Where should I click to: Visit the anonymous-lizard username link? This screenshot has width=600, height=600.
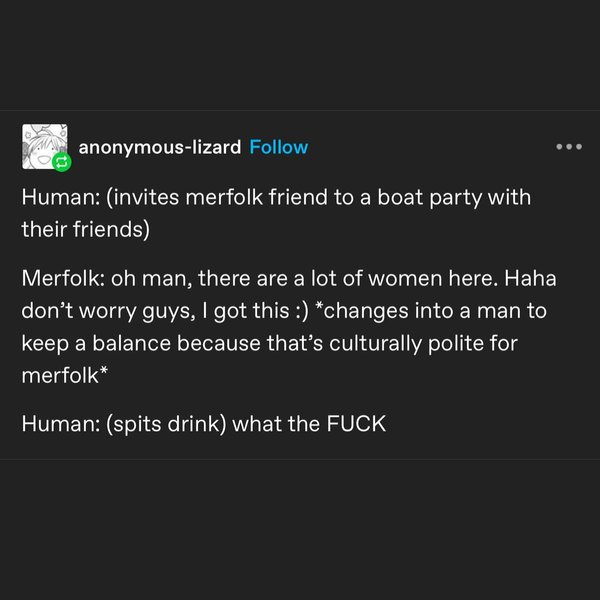[159, 147]
